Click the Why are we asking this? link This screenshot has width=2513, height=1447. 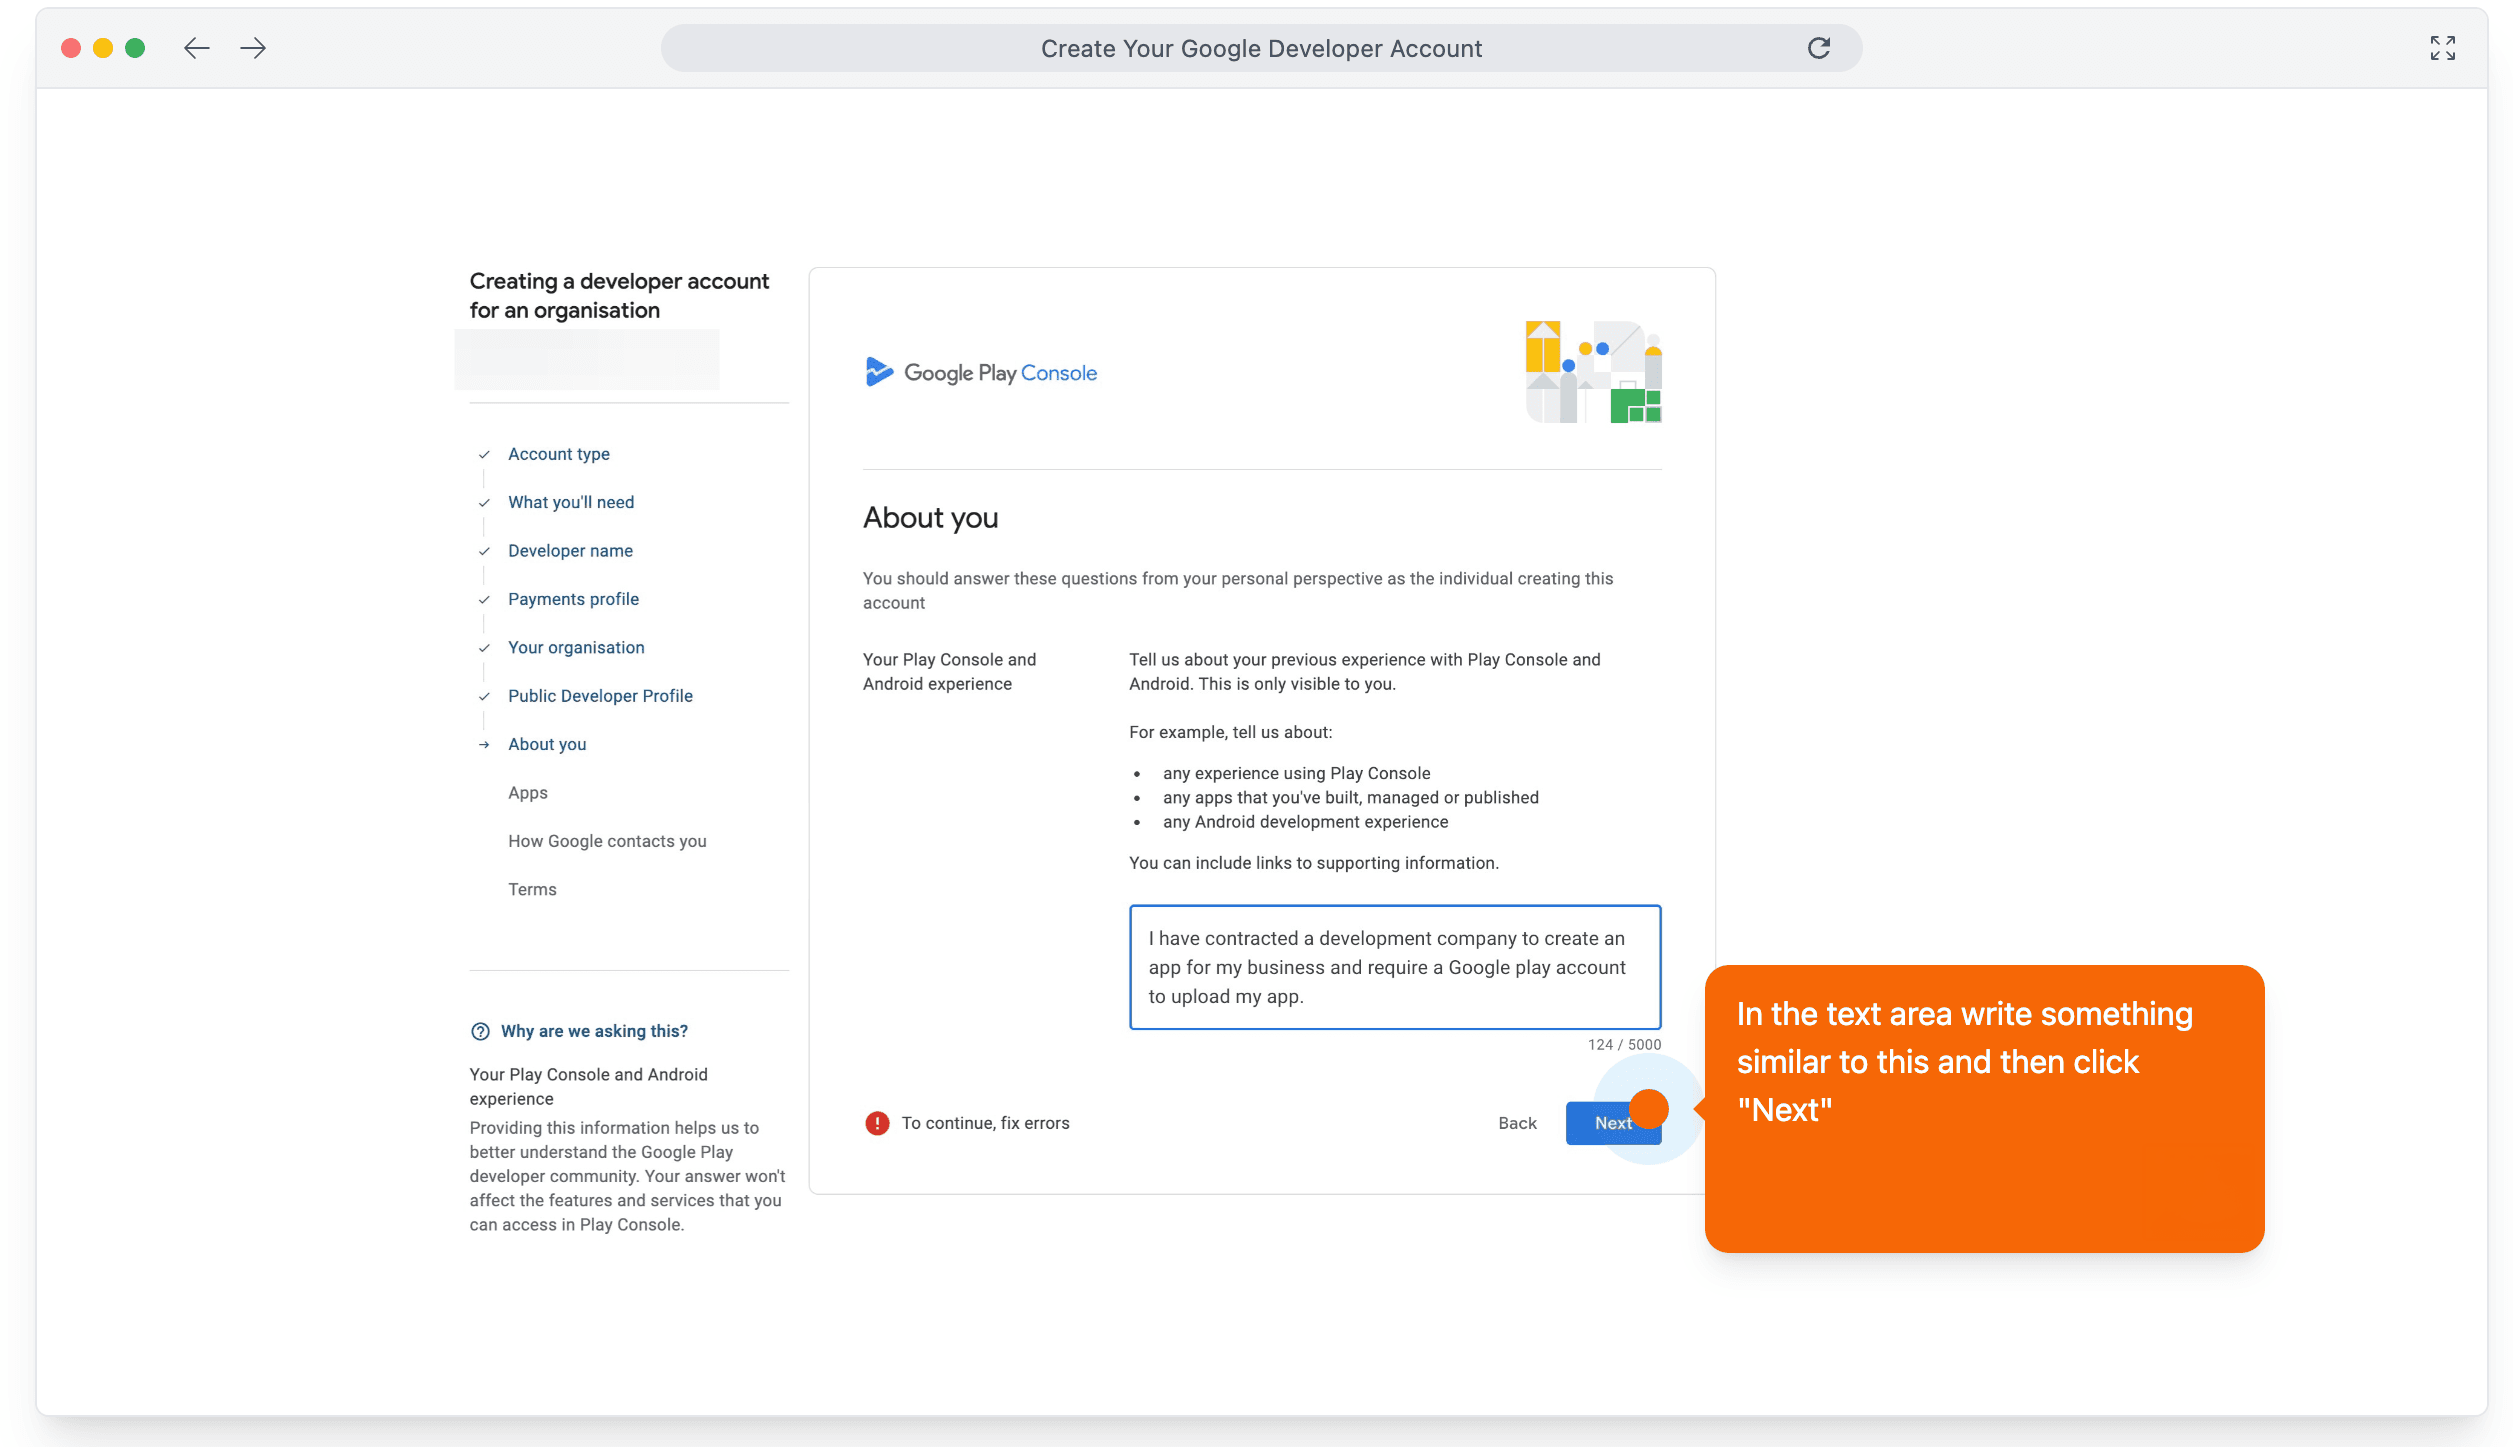[x=594, y=1031]
